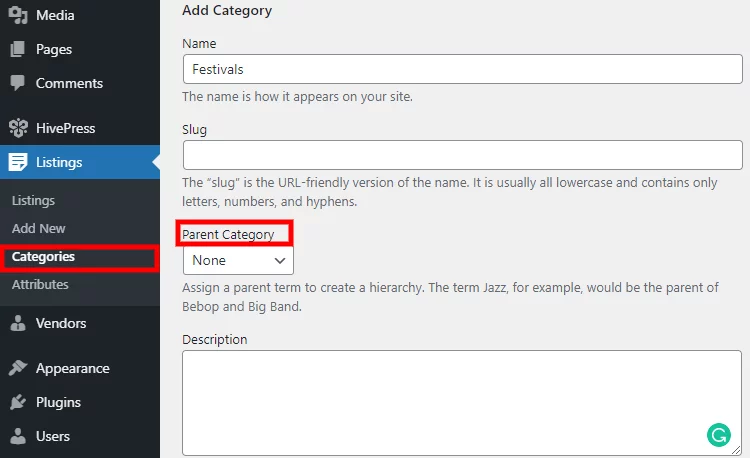Click inside the Description text area
The image size is (750, 458).
point(462,403)
